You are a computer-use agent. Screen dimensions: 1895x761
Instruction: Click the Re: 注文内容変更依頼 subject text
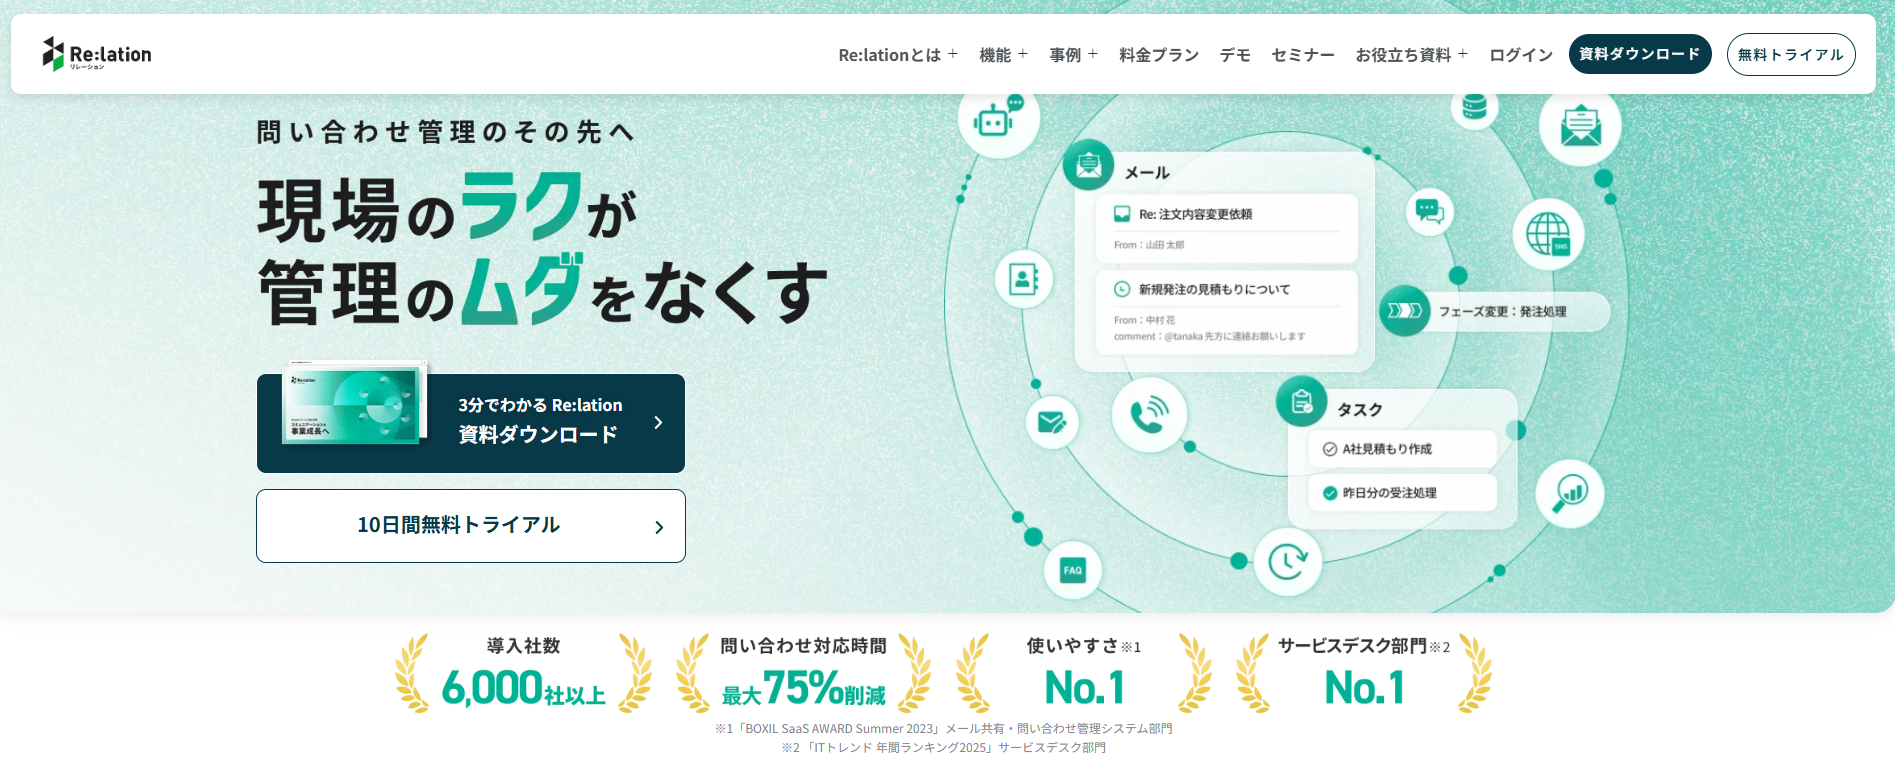pyautogui.click(x=1195, y=214)
